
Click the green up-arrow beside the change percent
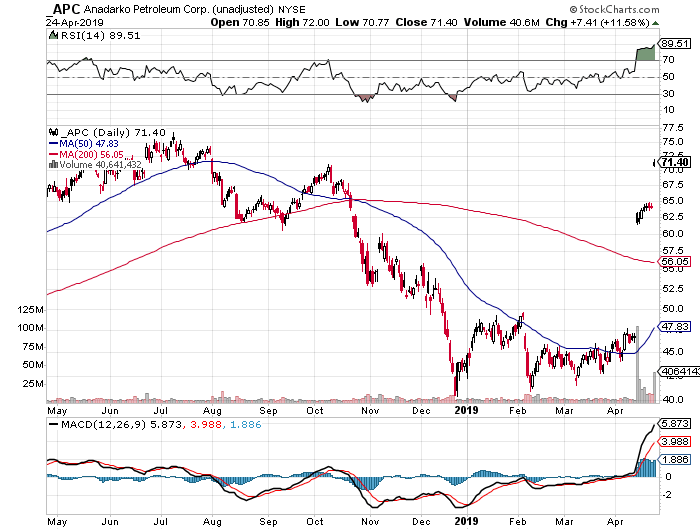click(655, 23)
